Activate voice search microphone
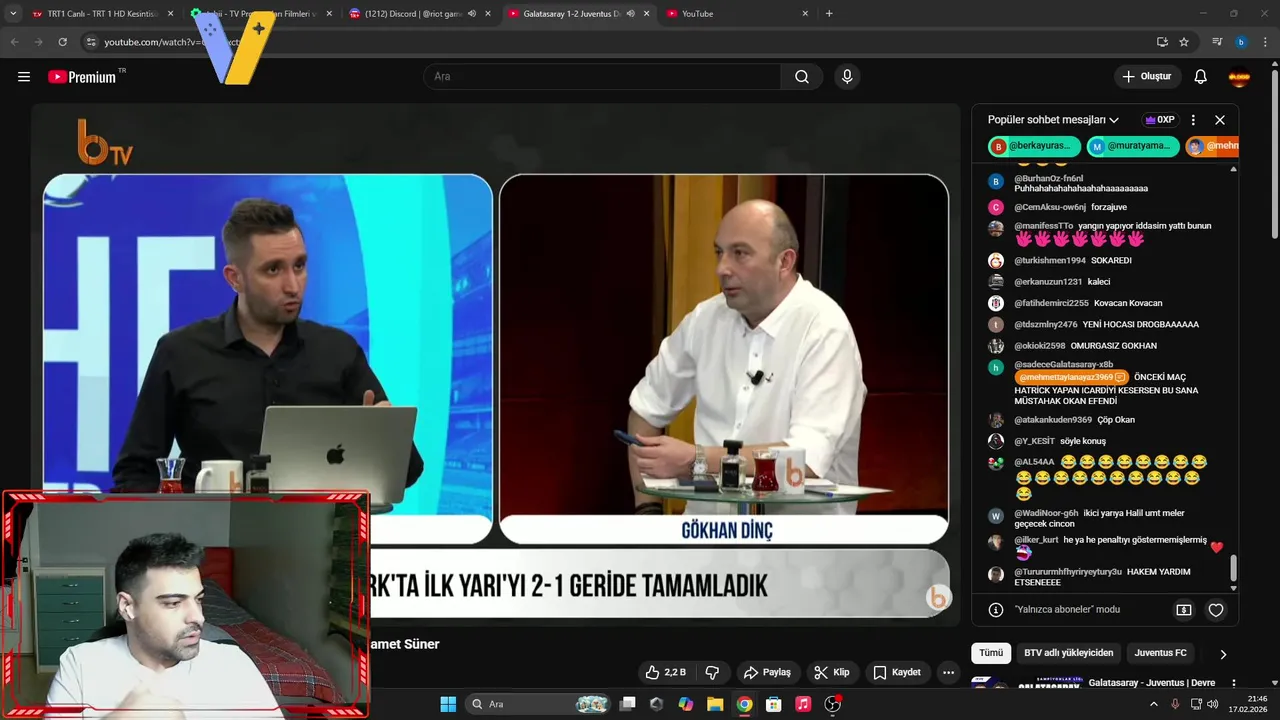Screen dimensions: 1280x720 [x=847, y=77]
